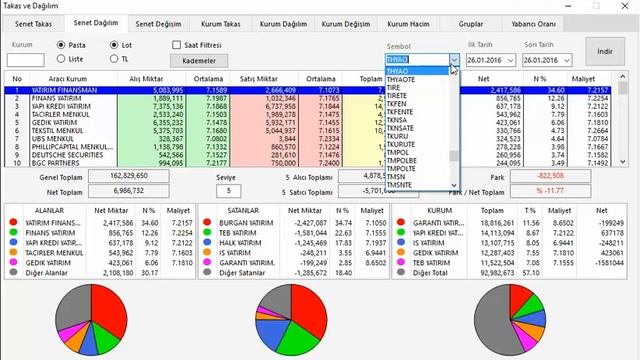Choose TKURU from symbol list

pyautogui.click(x=417, y=136)
